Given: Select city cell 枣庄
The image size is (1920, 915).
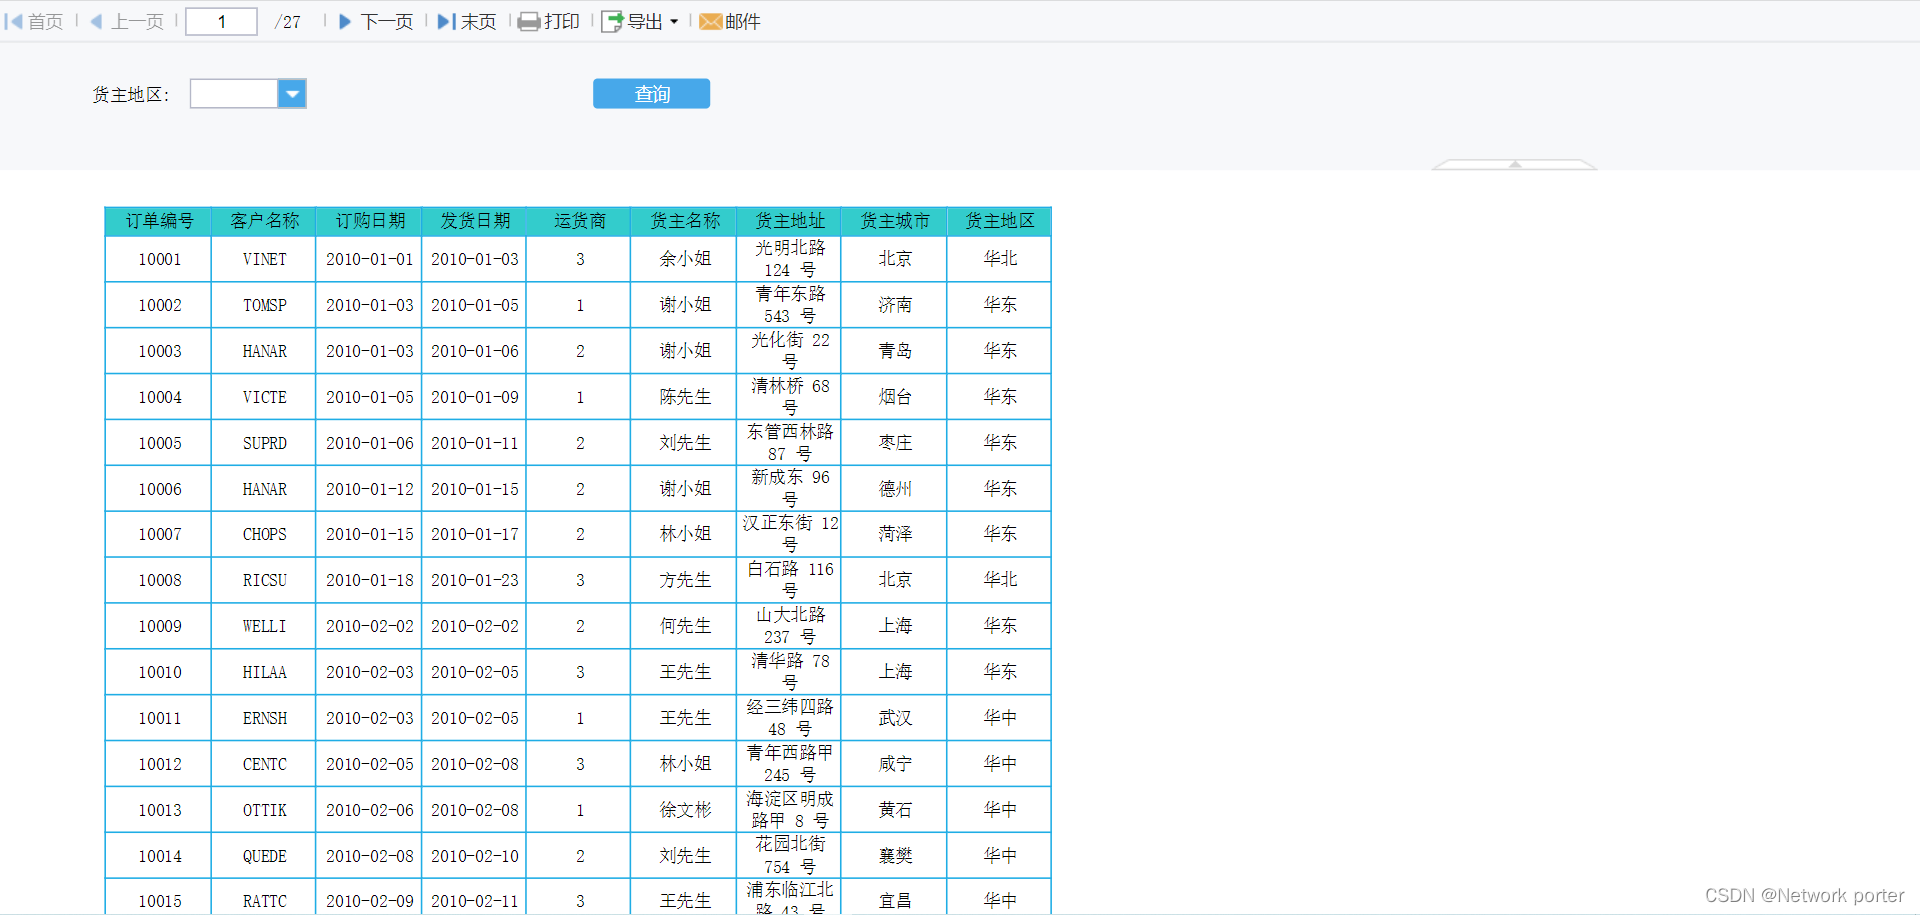Looking at the screenshot, I should coord(895,443).
